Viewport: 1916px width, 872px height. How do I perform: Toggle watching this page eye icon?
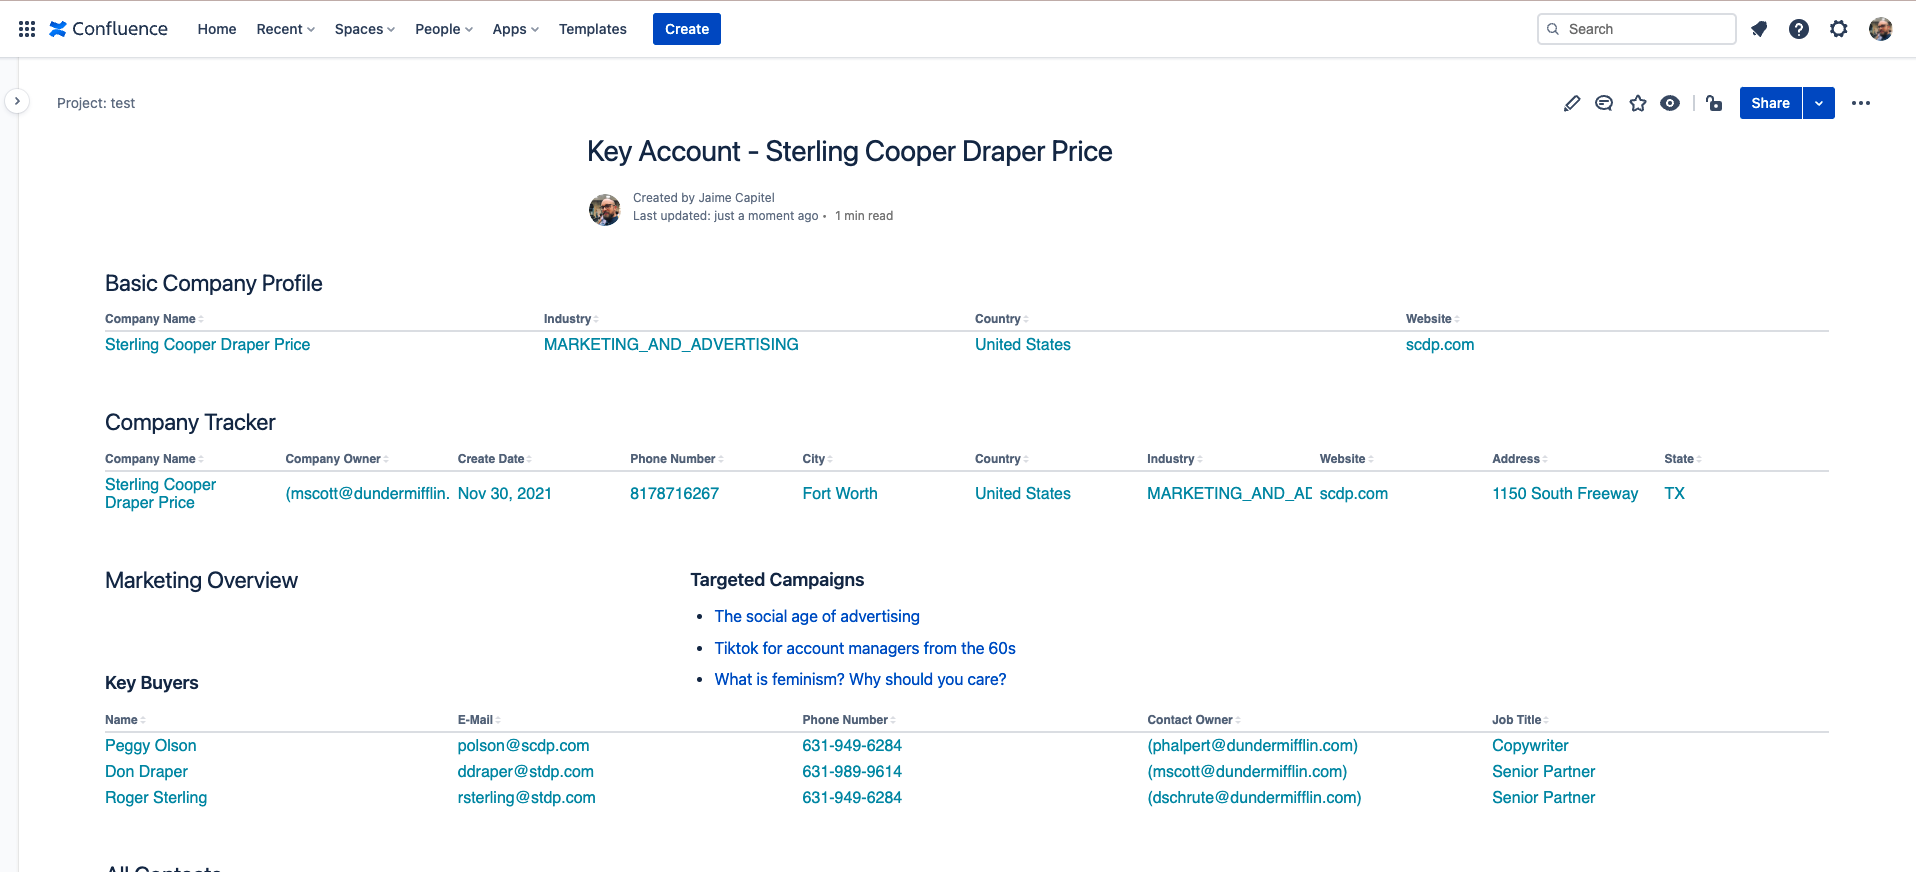[1670, 103]
